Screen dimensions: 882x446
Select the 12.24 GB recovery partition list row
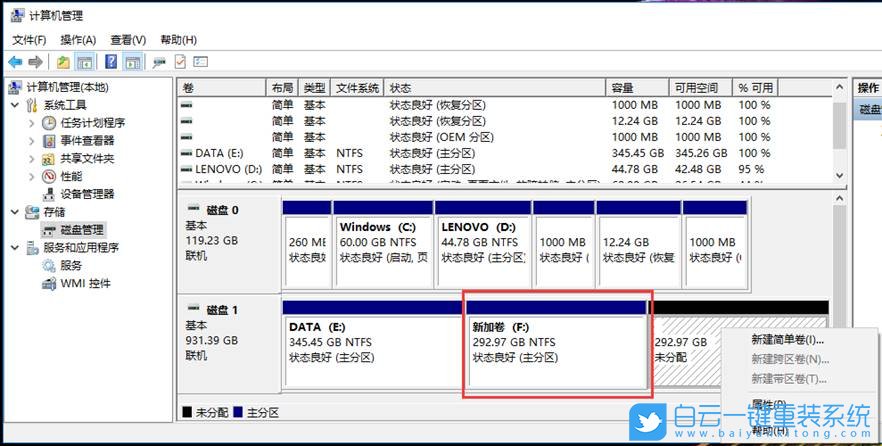tap(505, 121)
